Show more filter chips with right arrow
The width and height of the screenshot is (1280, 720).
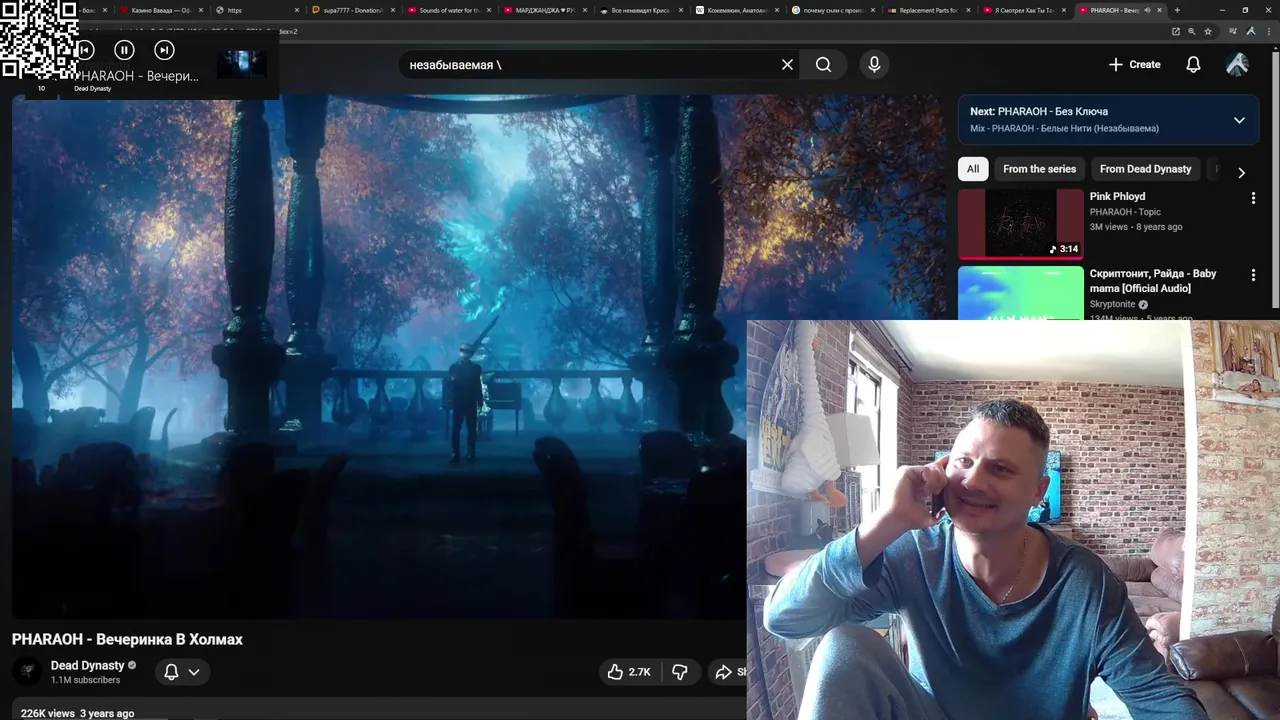pyautogui.click(x=1241, y=172)
